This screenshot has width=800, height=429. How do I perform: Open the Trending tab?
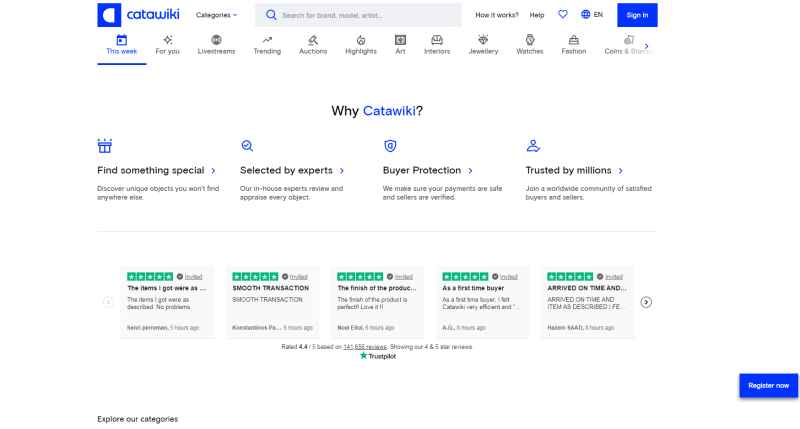click(267, 45)
